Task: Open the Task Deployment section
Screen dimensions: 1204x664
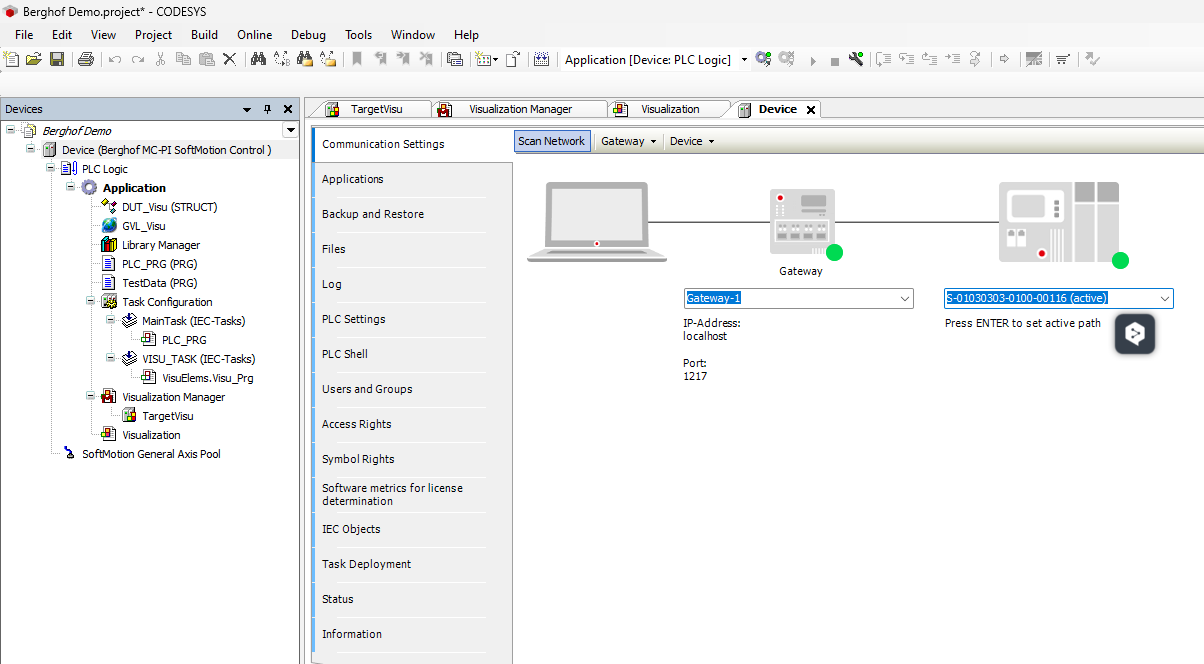Action: (x=400, y=564)
